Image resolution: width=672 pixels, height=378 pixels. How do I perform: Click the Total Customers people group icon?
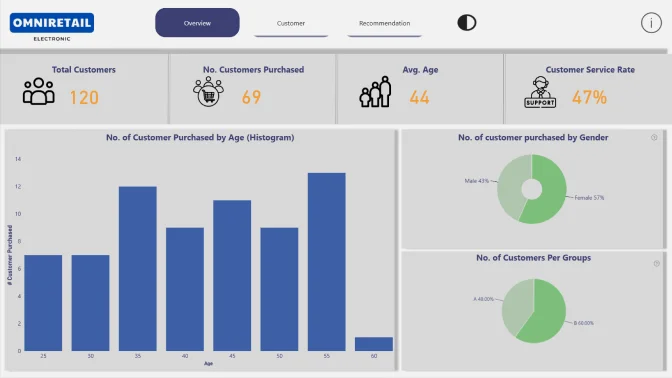pyautogui.click(x=39, y=91)
